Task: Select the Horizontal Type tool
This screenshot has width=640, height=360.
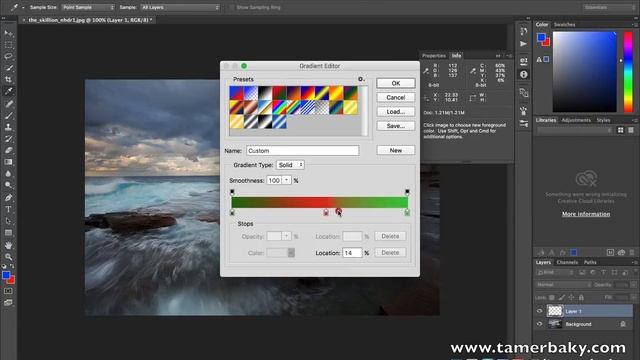Action: [x=9, y=209]
